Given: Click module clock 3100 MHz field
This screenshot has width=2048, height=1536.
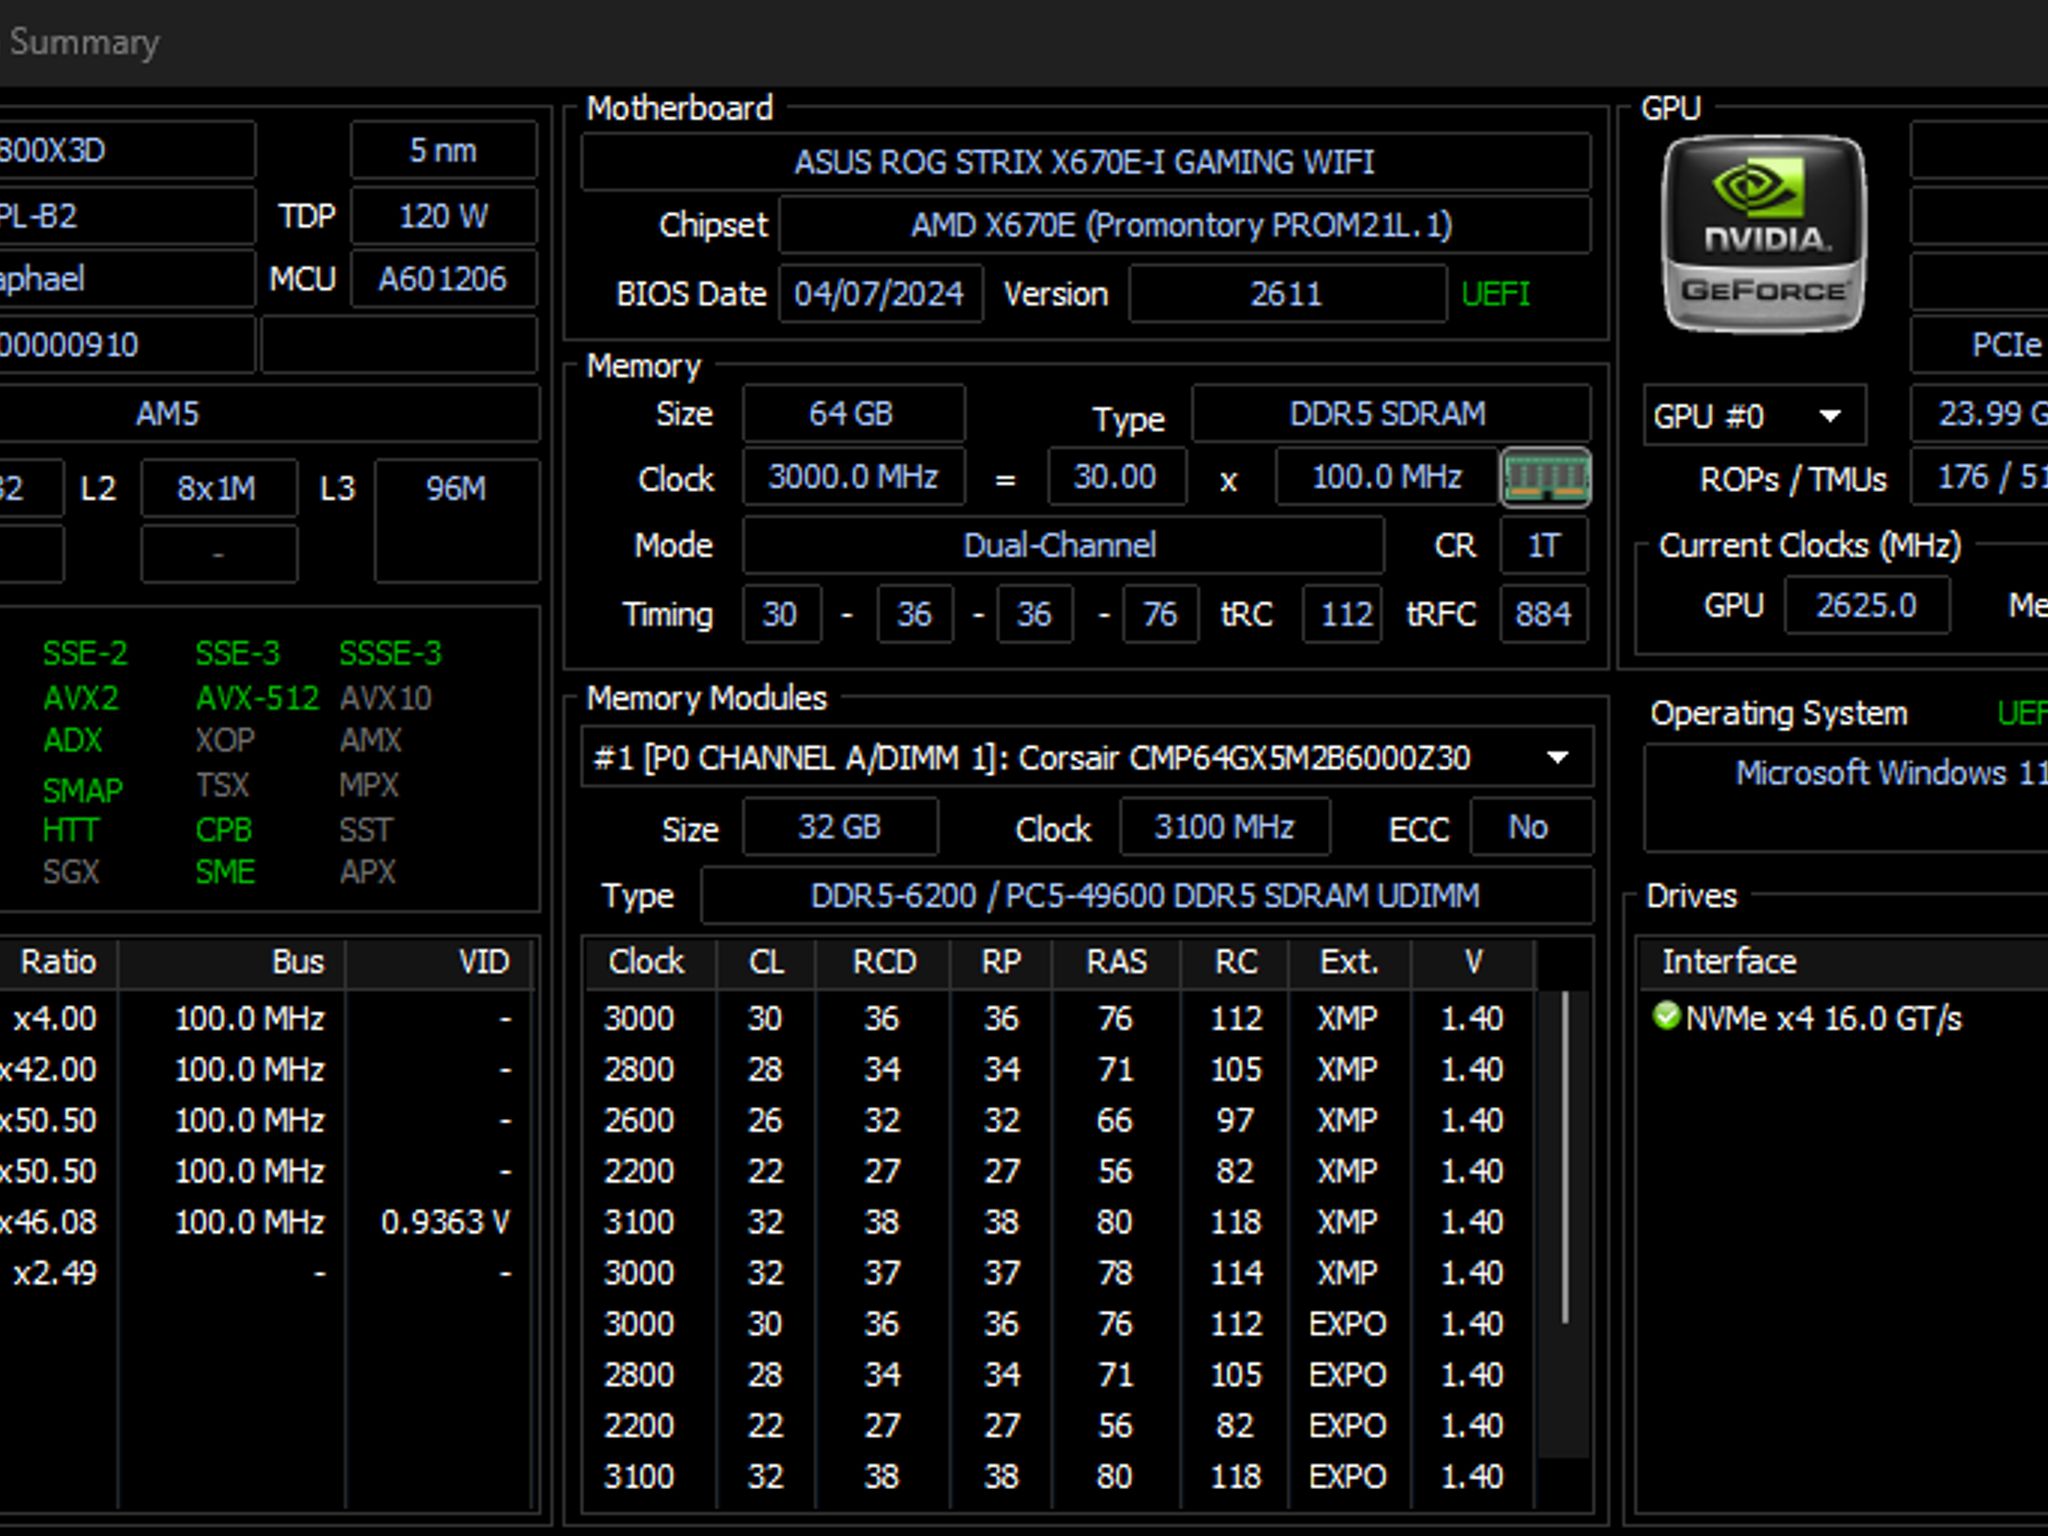Looking at the screenshot, I should click(1225, 827).
